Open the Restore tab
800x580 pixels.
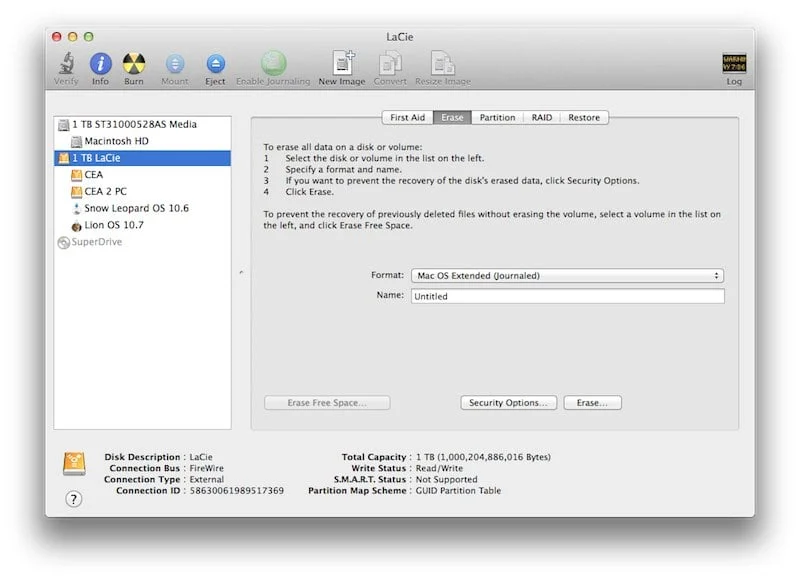[x=584, y=117]
